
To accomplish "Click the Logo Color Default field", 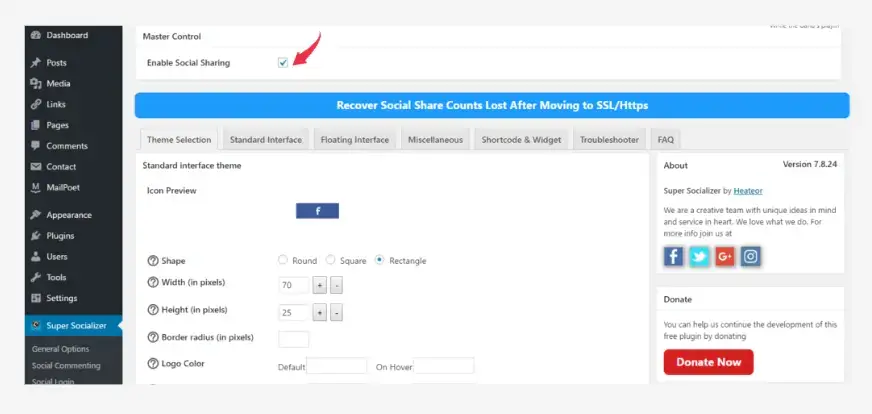I will point(337,366).
